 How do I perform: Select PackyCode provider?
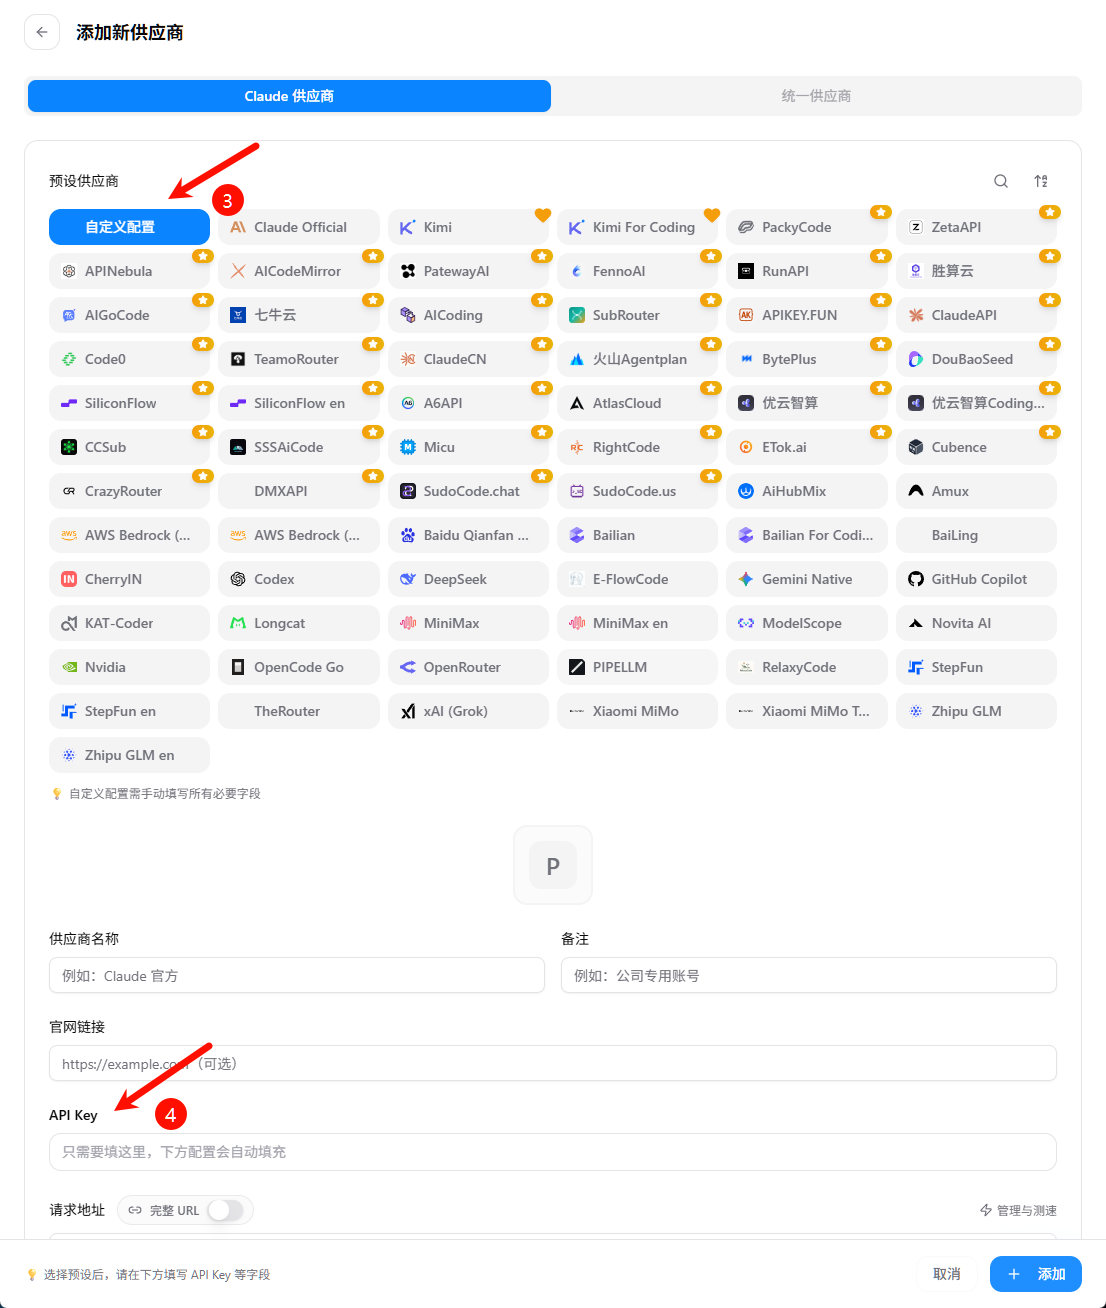(x=807, y=227)
